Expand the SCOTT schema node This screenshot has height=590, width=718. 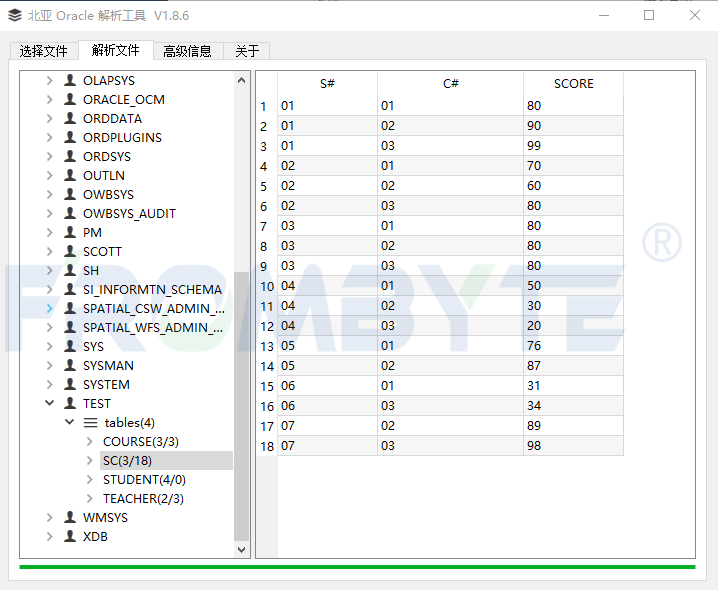(x=49, y=251)
